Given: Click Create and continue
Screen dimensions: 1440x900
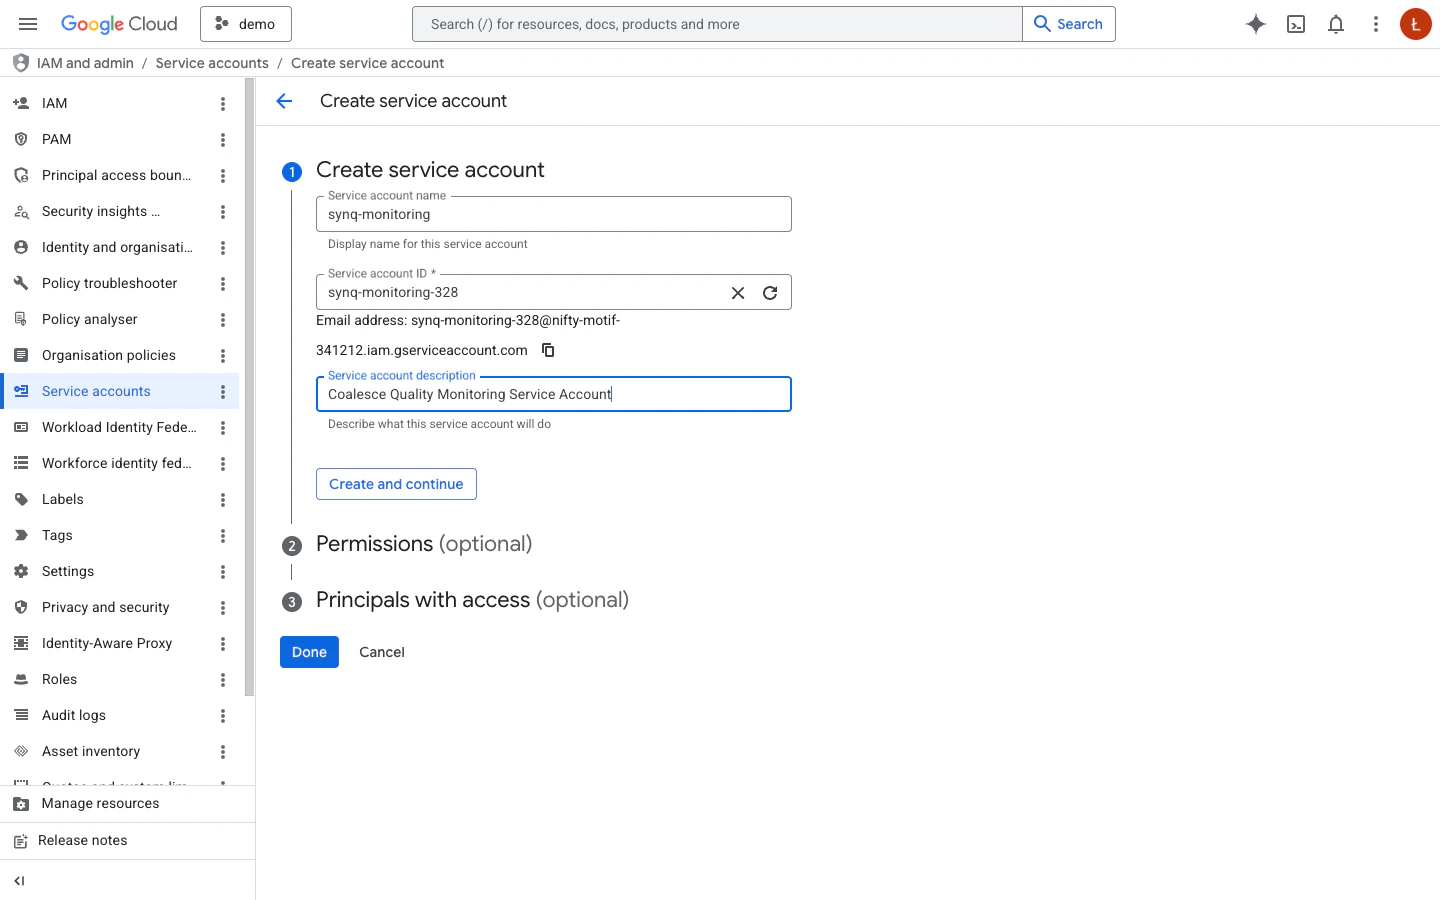Looking at the screenshot, I should point(396,484).
